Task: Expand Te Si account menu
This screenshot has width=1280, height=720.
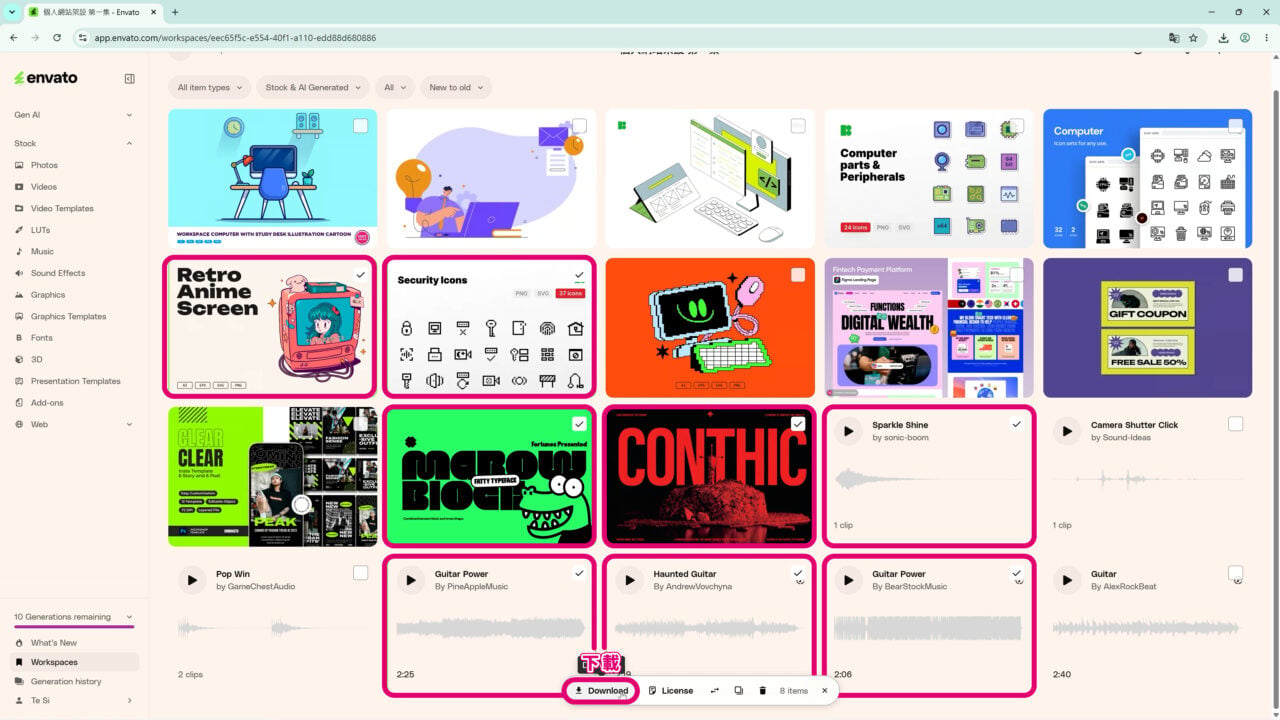Action: point(72,701)
